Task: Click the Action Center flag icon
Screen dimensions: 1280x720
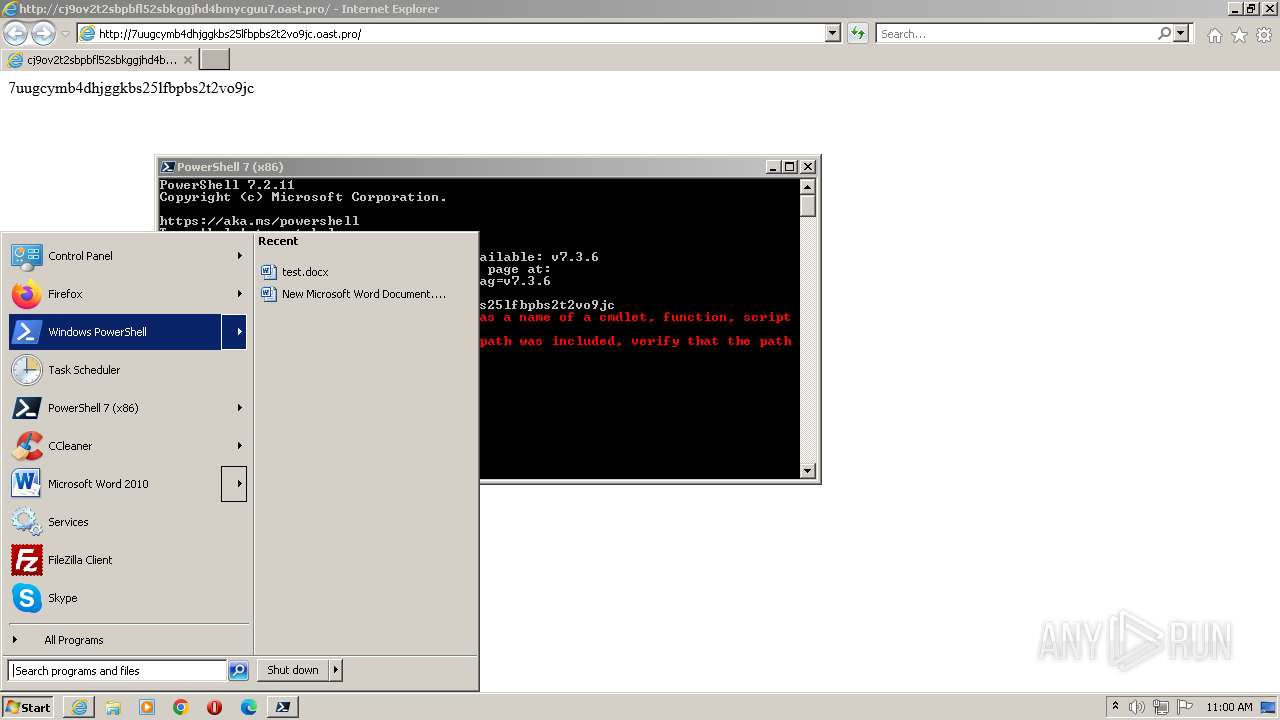Action: (x=1184, y=707)
